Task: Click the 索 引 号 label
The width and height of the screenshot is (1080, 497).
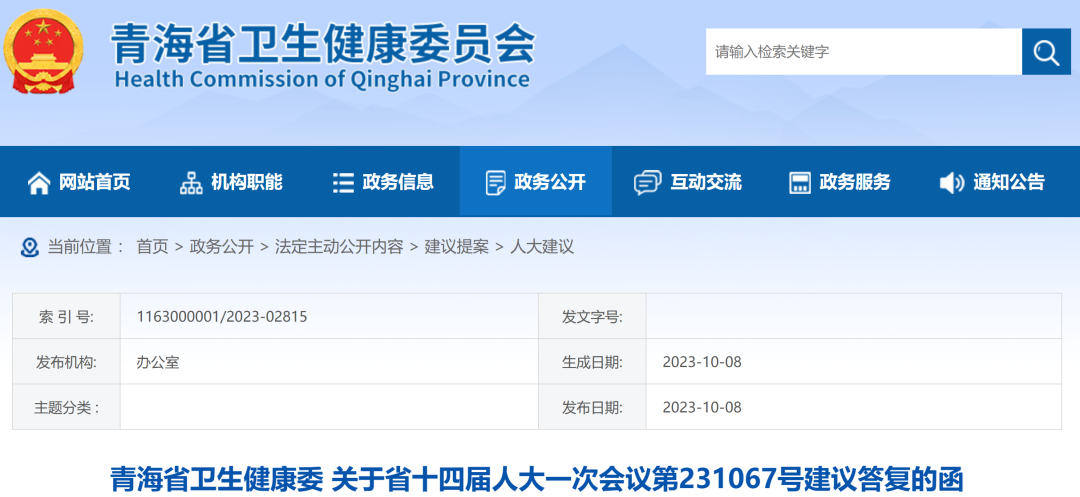Action: click(x=66, y=317)
